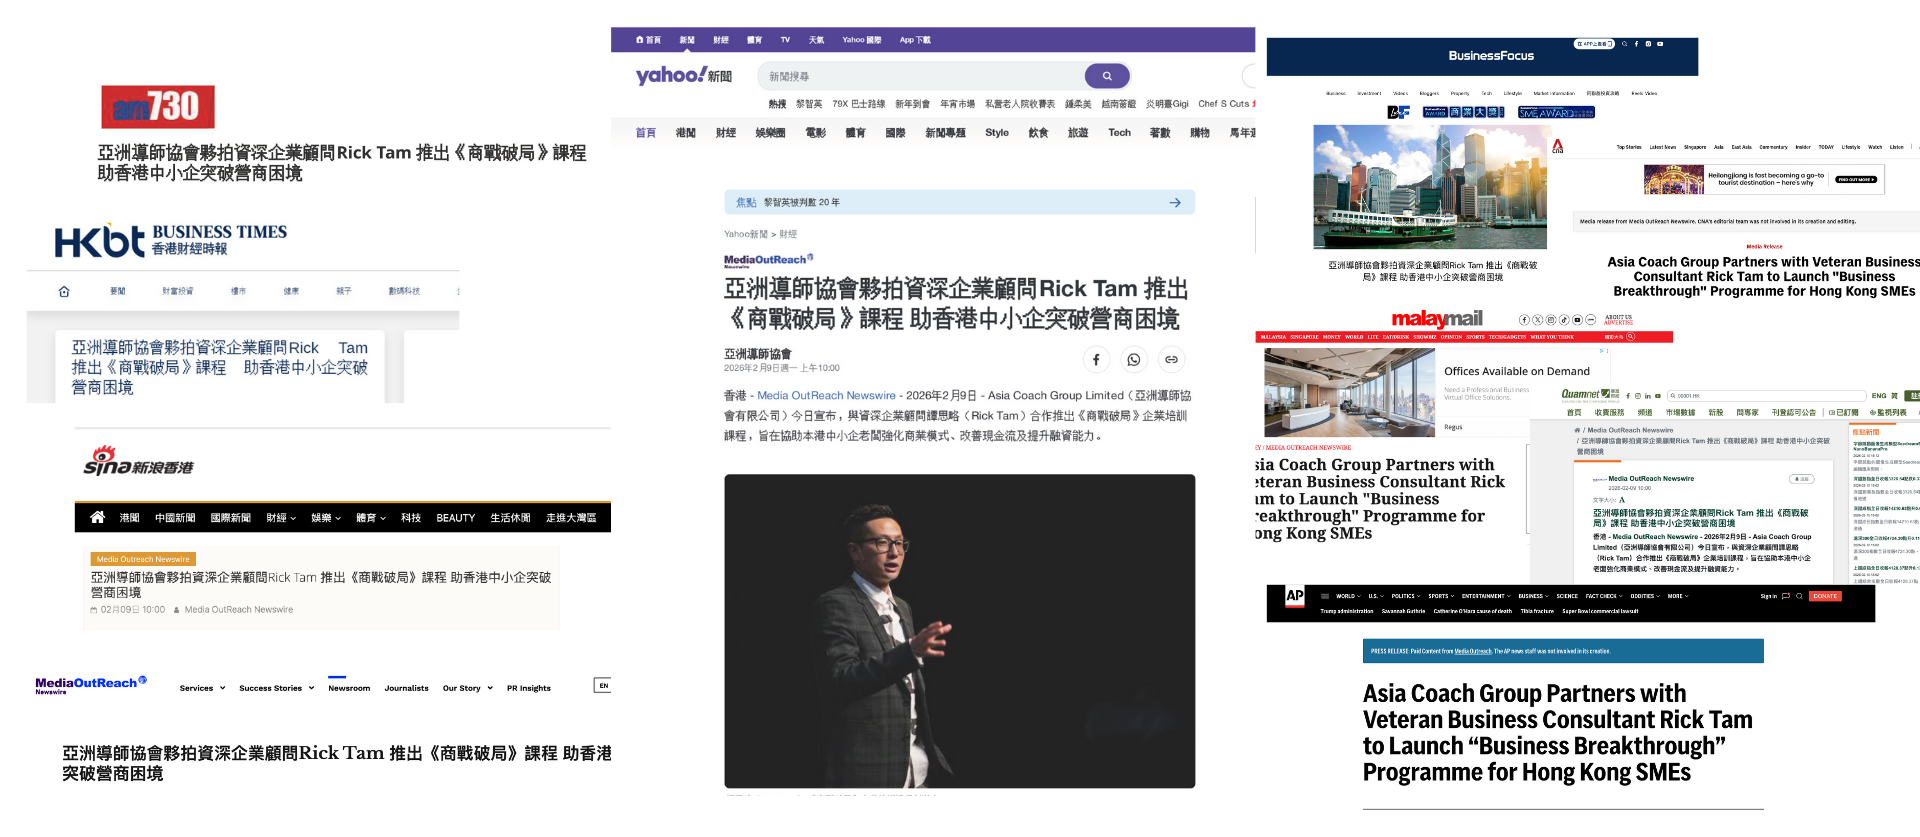Share Yahoo article via WhatsApp icon
The image size is (1920, 837).
(1133, 360)
